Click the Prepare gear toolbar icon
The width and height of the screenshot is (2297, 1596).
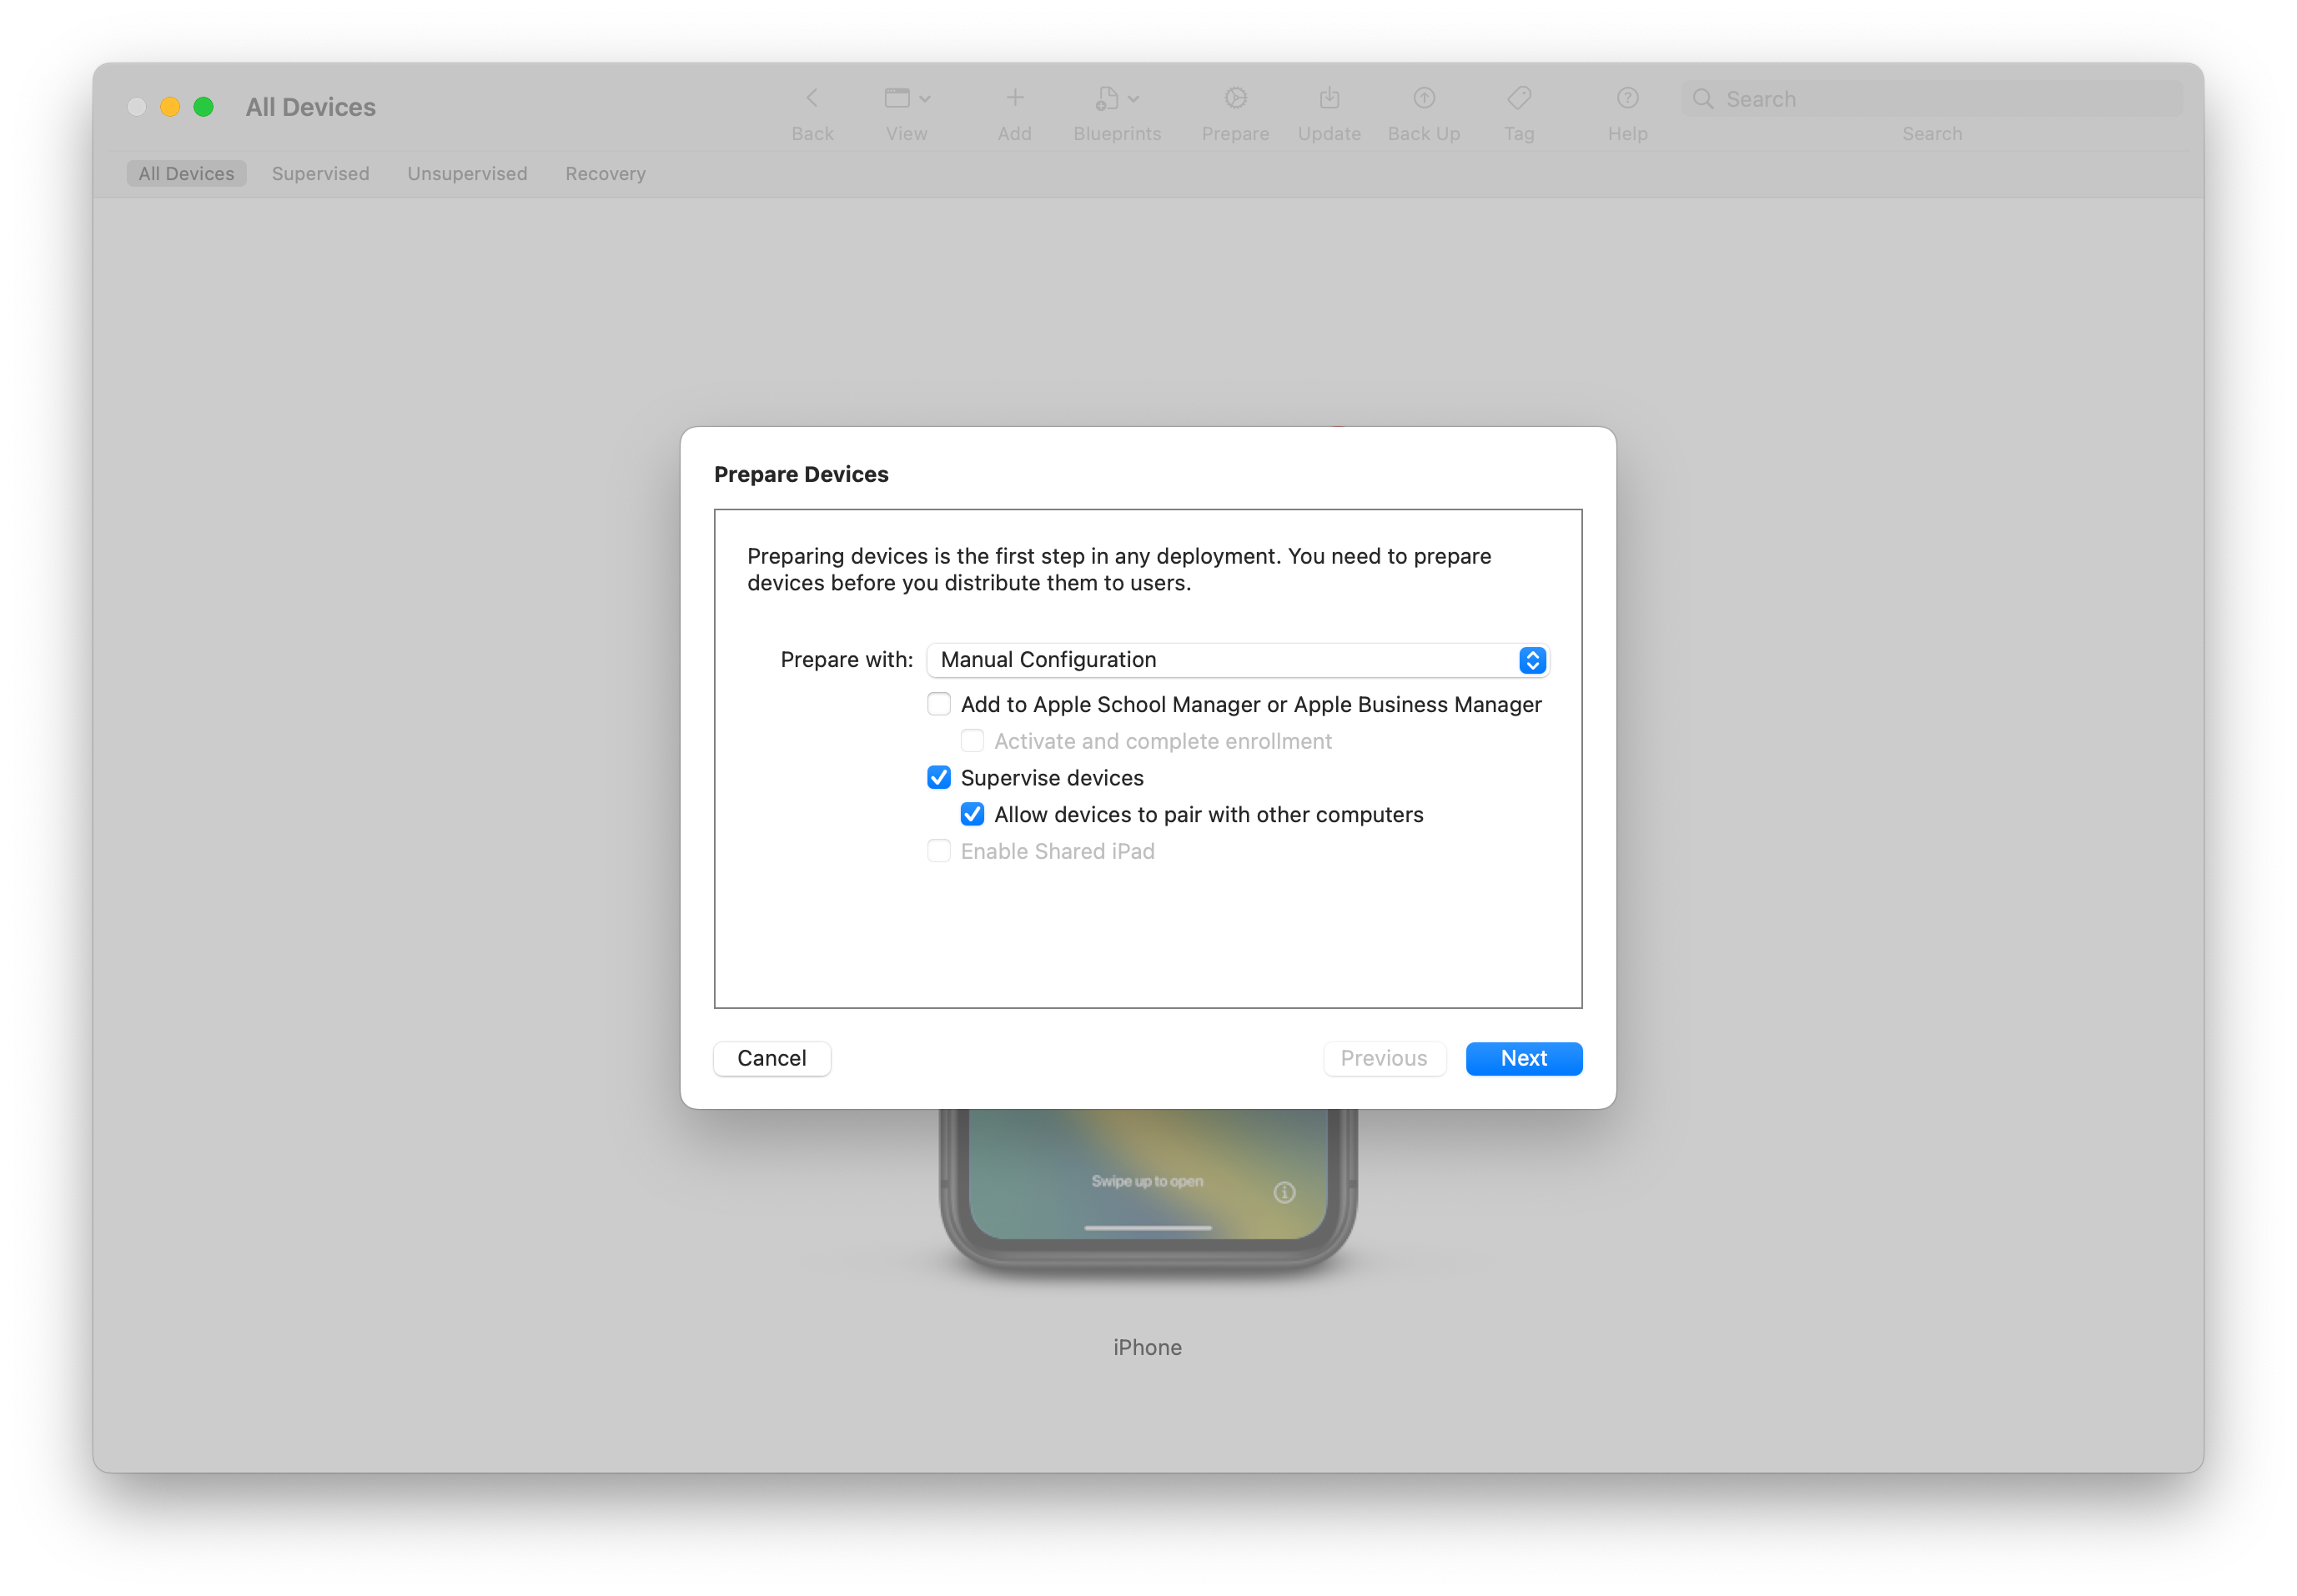(1235, 98)
